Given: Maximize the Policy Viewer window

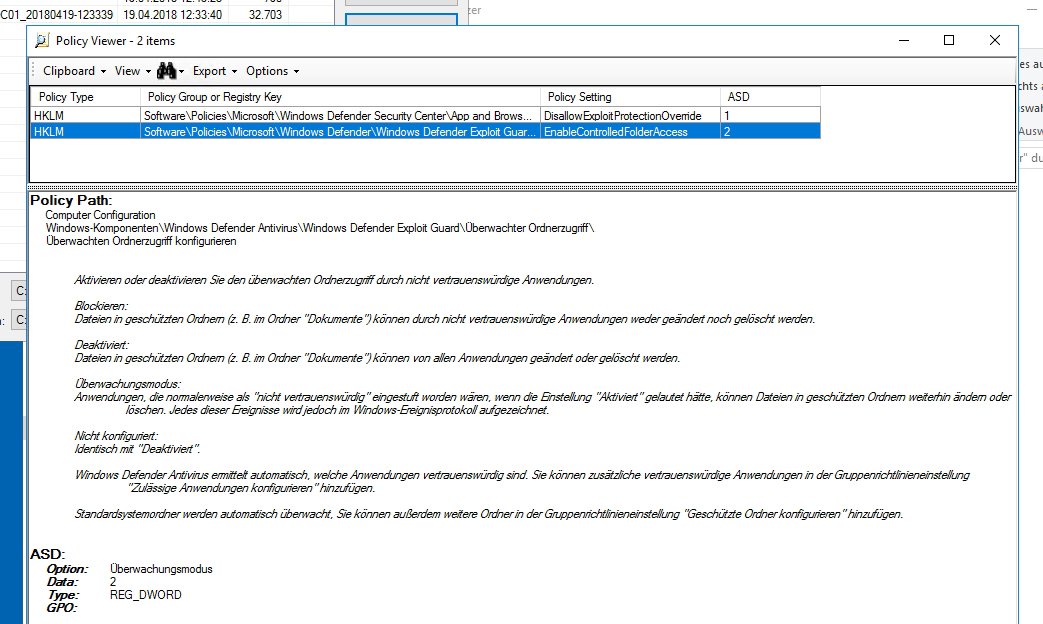Looking at the screenshot, I should (948, 39).
